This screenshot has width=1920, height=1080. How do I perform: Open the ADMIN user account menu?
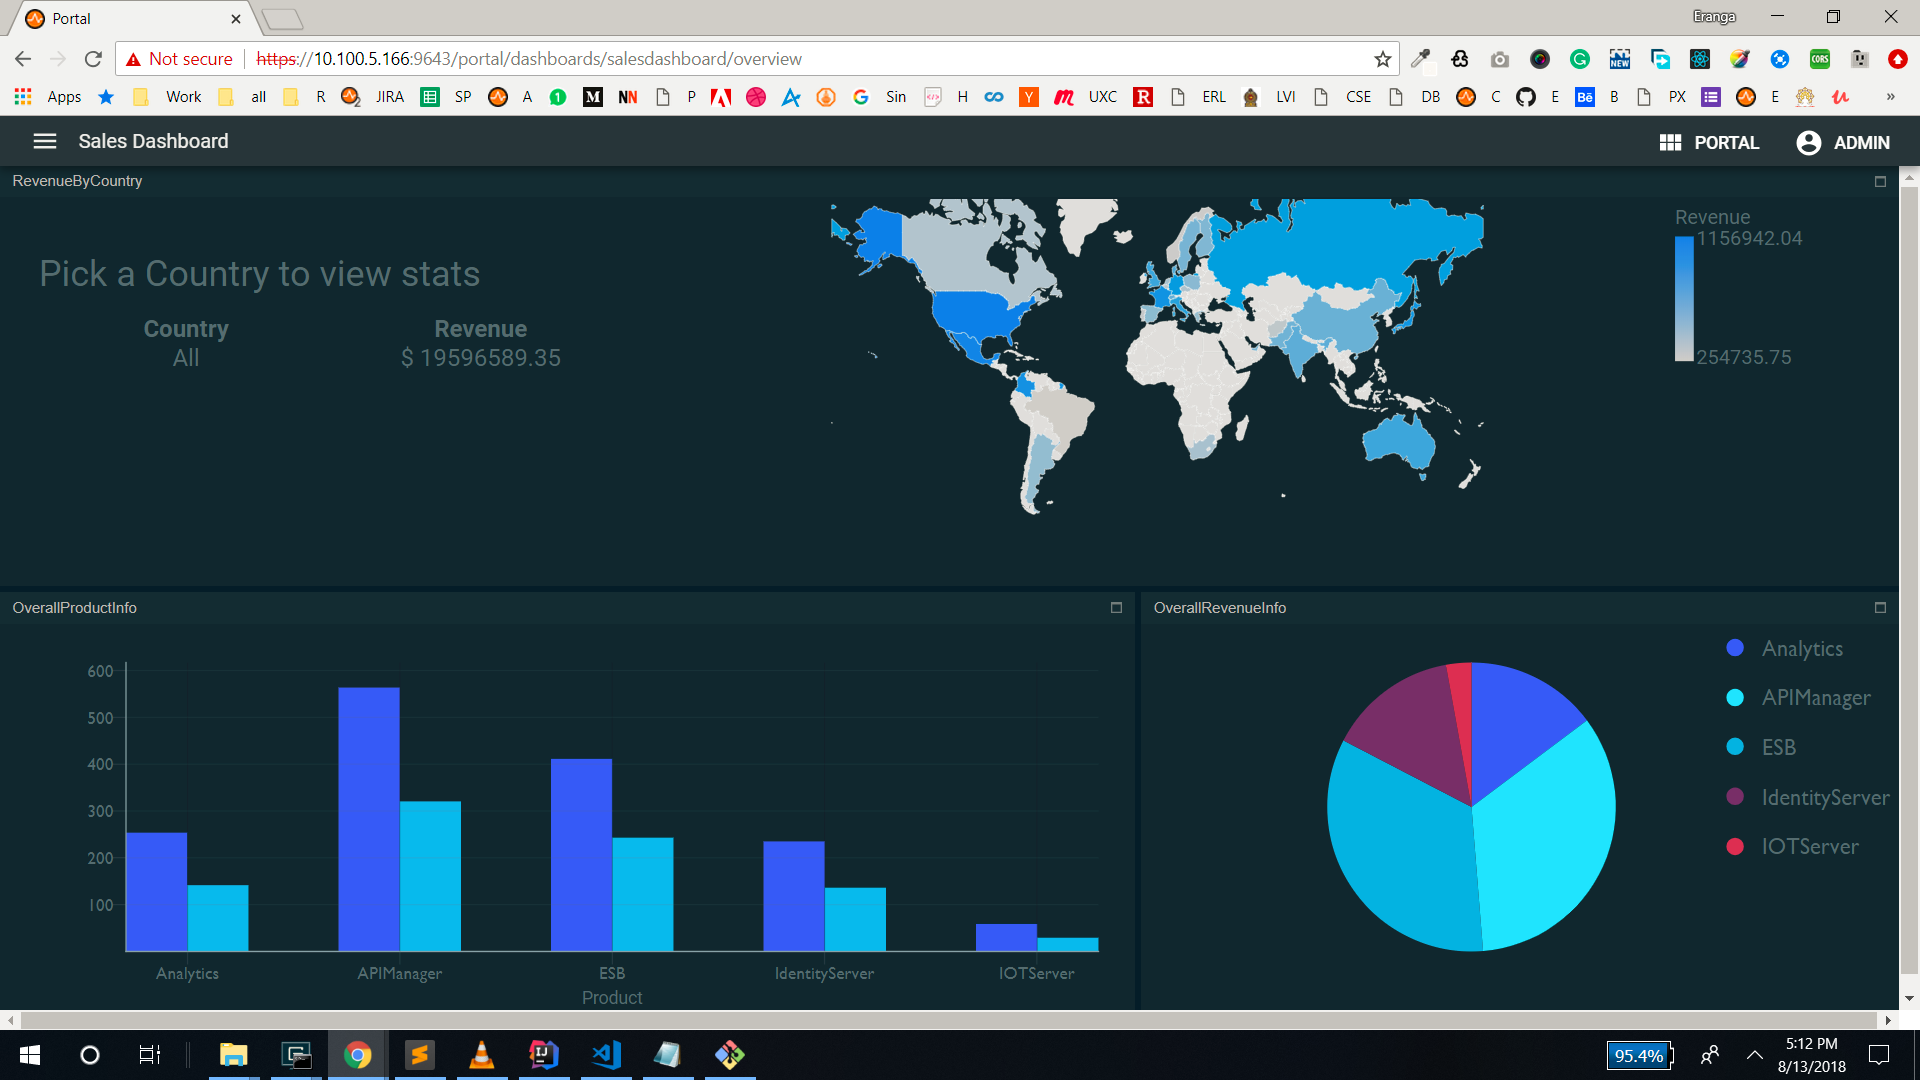1843,142
